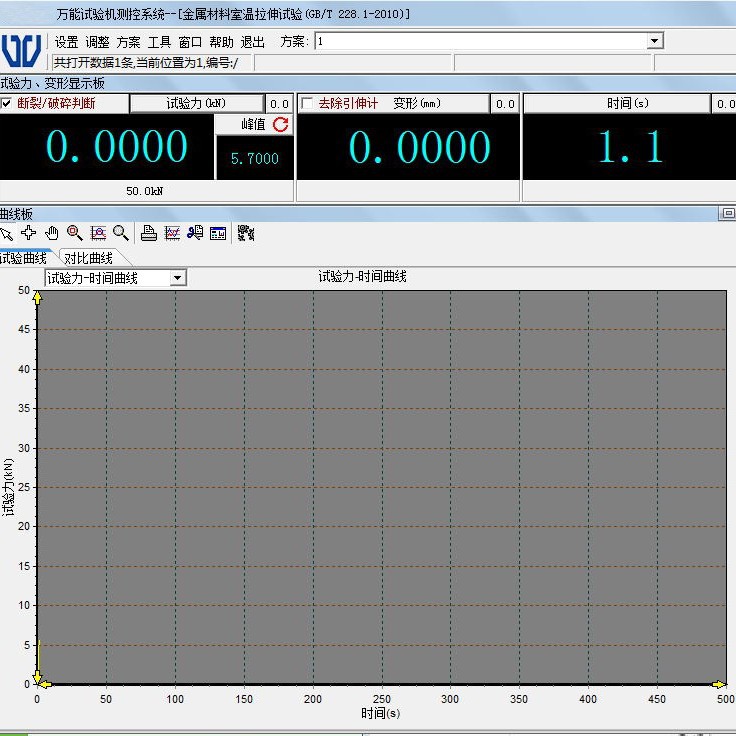Screen dimensions: 736x736
Task: Click the 时间(s) axis label below chart
Action: click(381, 713)
